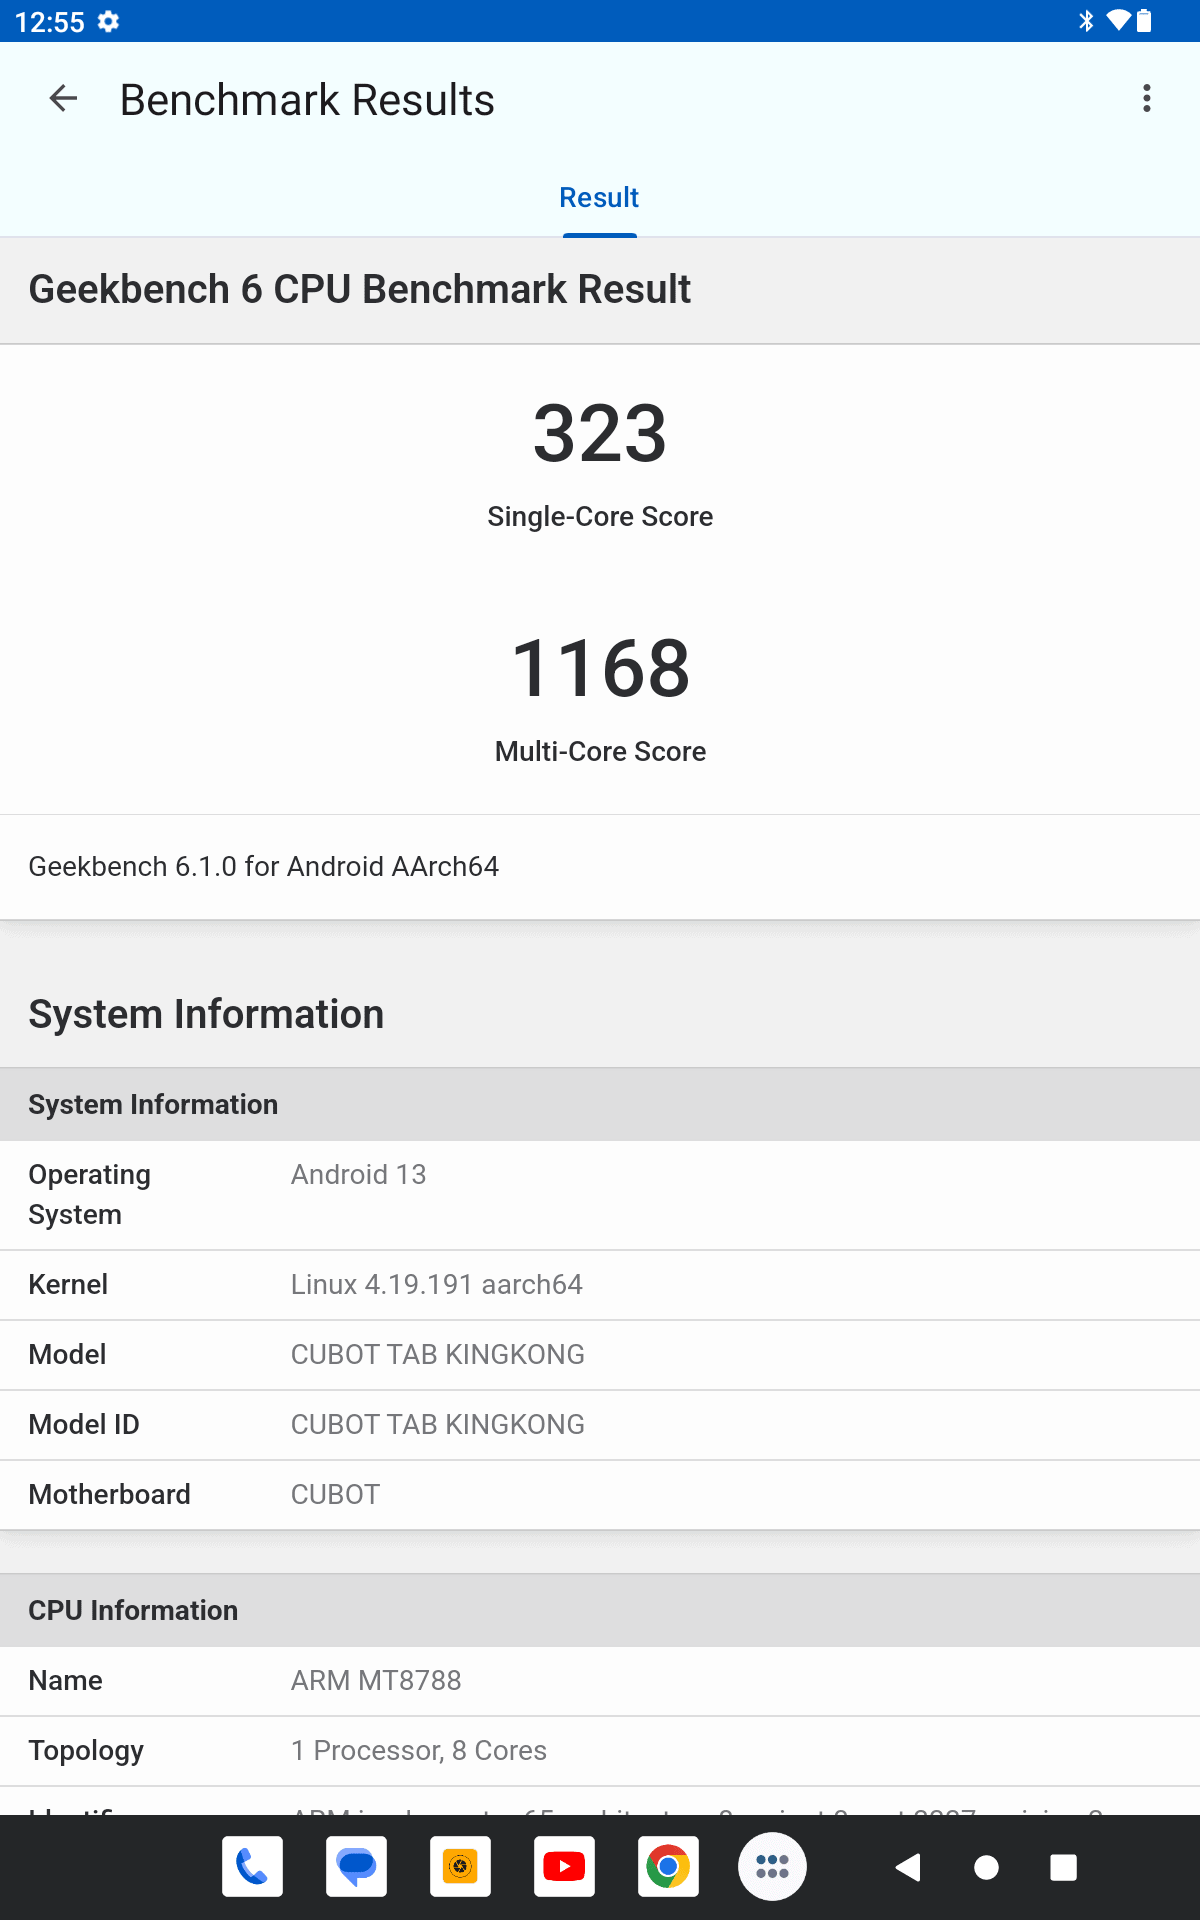Tap the Bluetooth status icon
Image resolution: width=1200 pixels, height=1920 pixels.
[1086, 21]
